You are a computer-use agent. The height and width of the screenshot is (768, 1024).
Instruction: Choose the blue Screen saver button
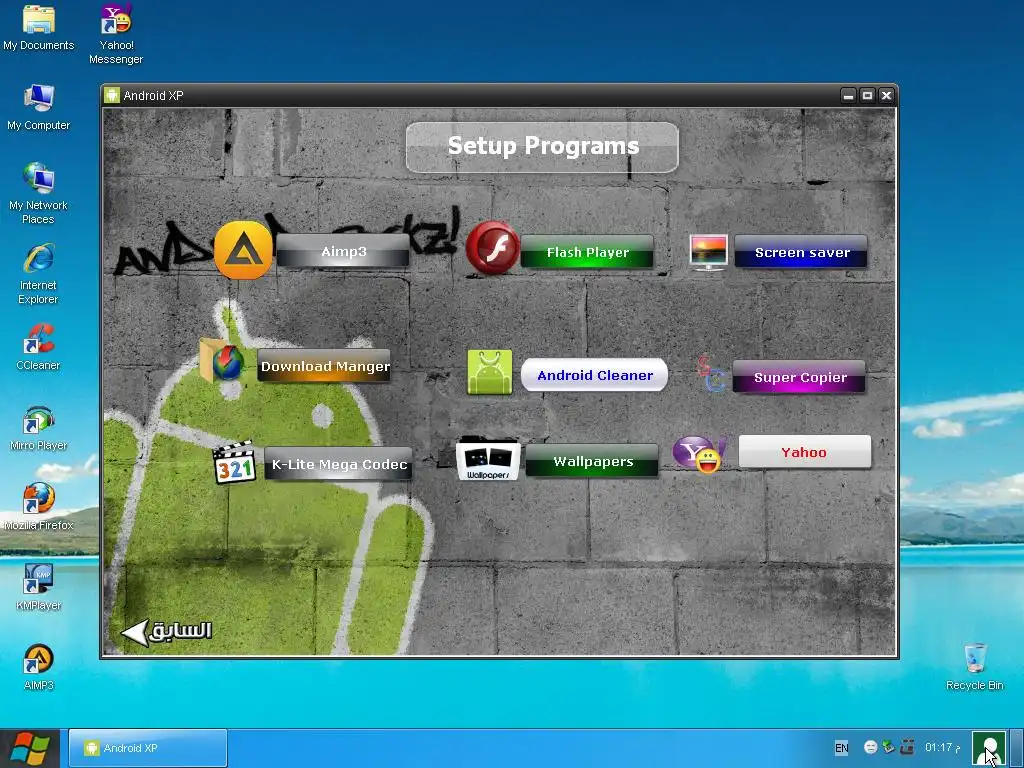coord(801,252)
